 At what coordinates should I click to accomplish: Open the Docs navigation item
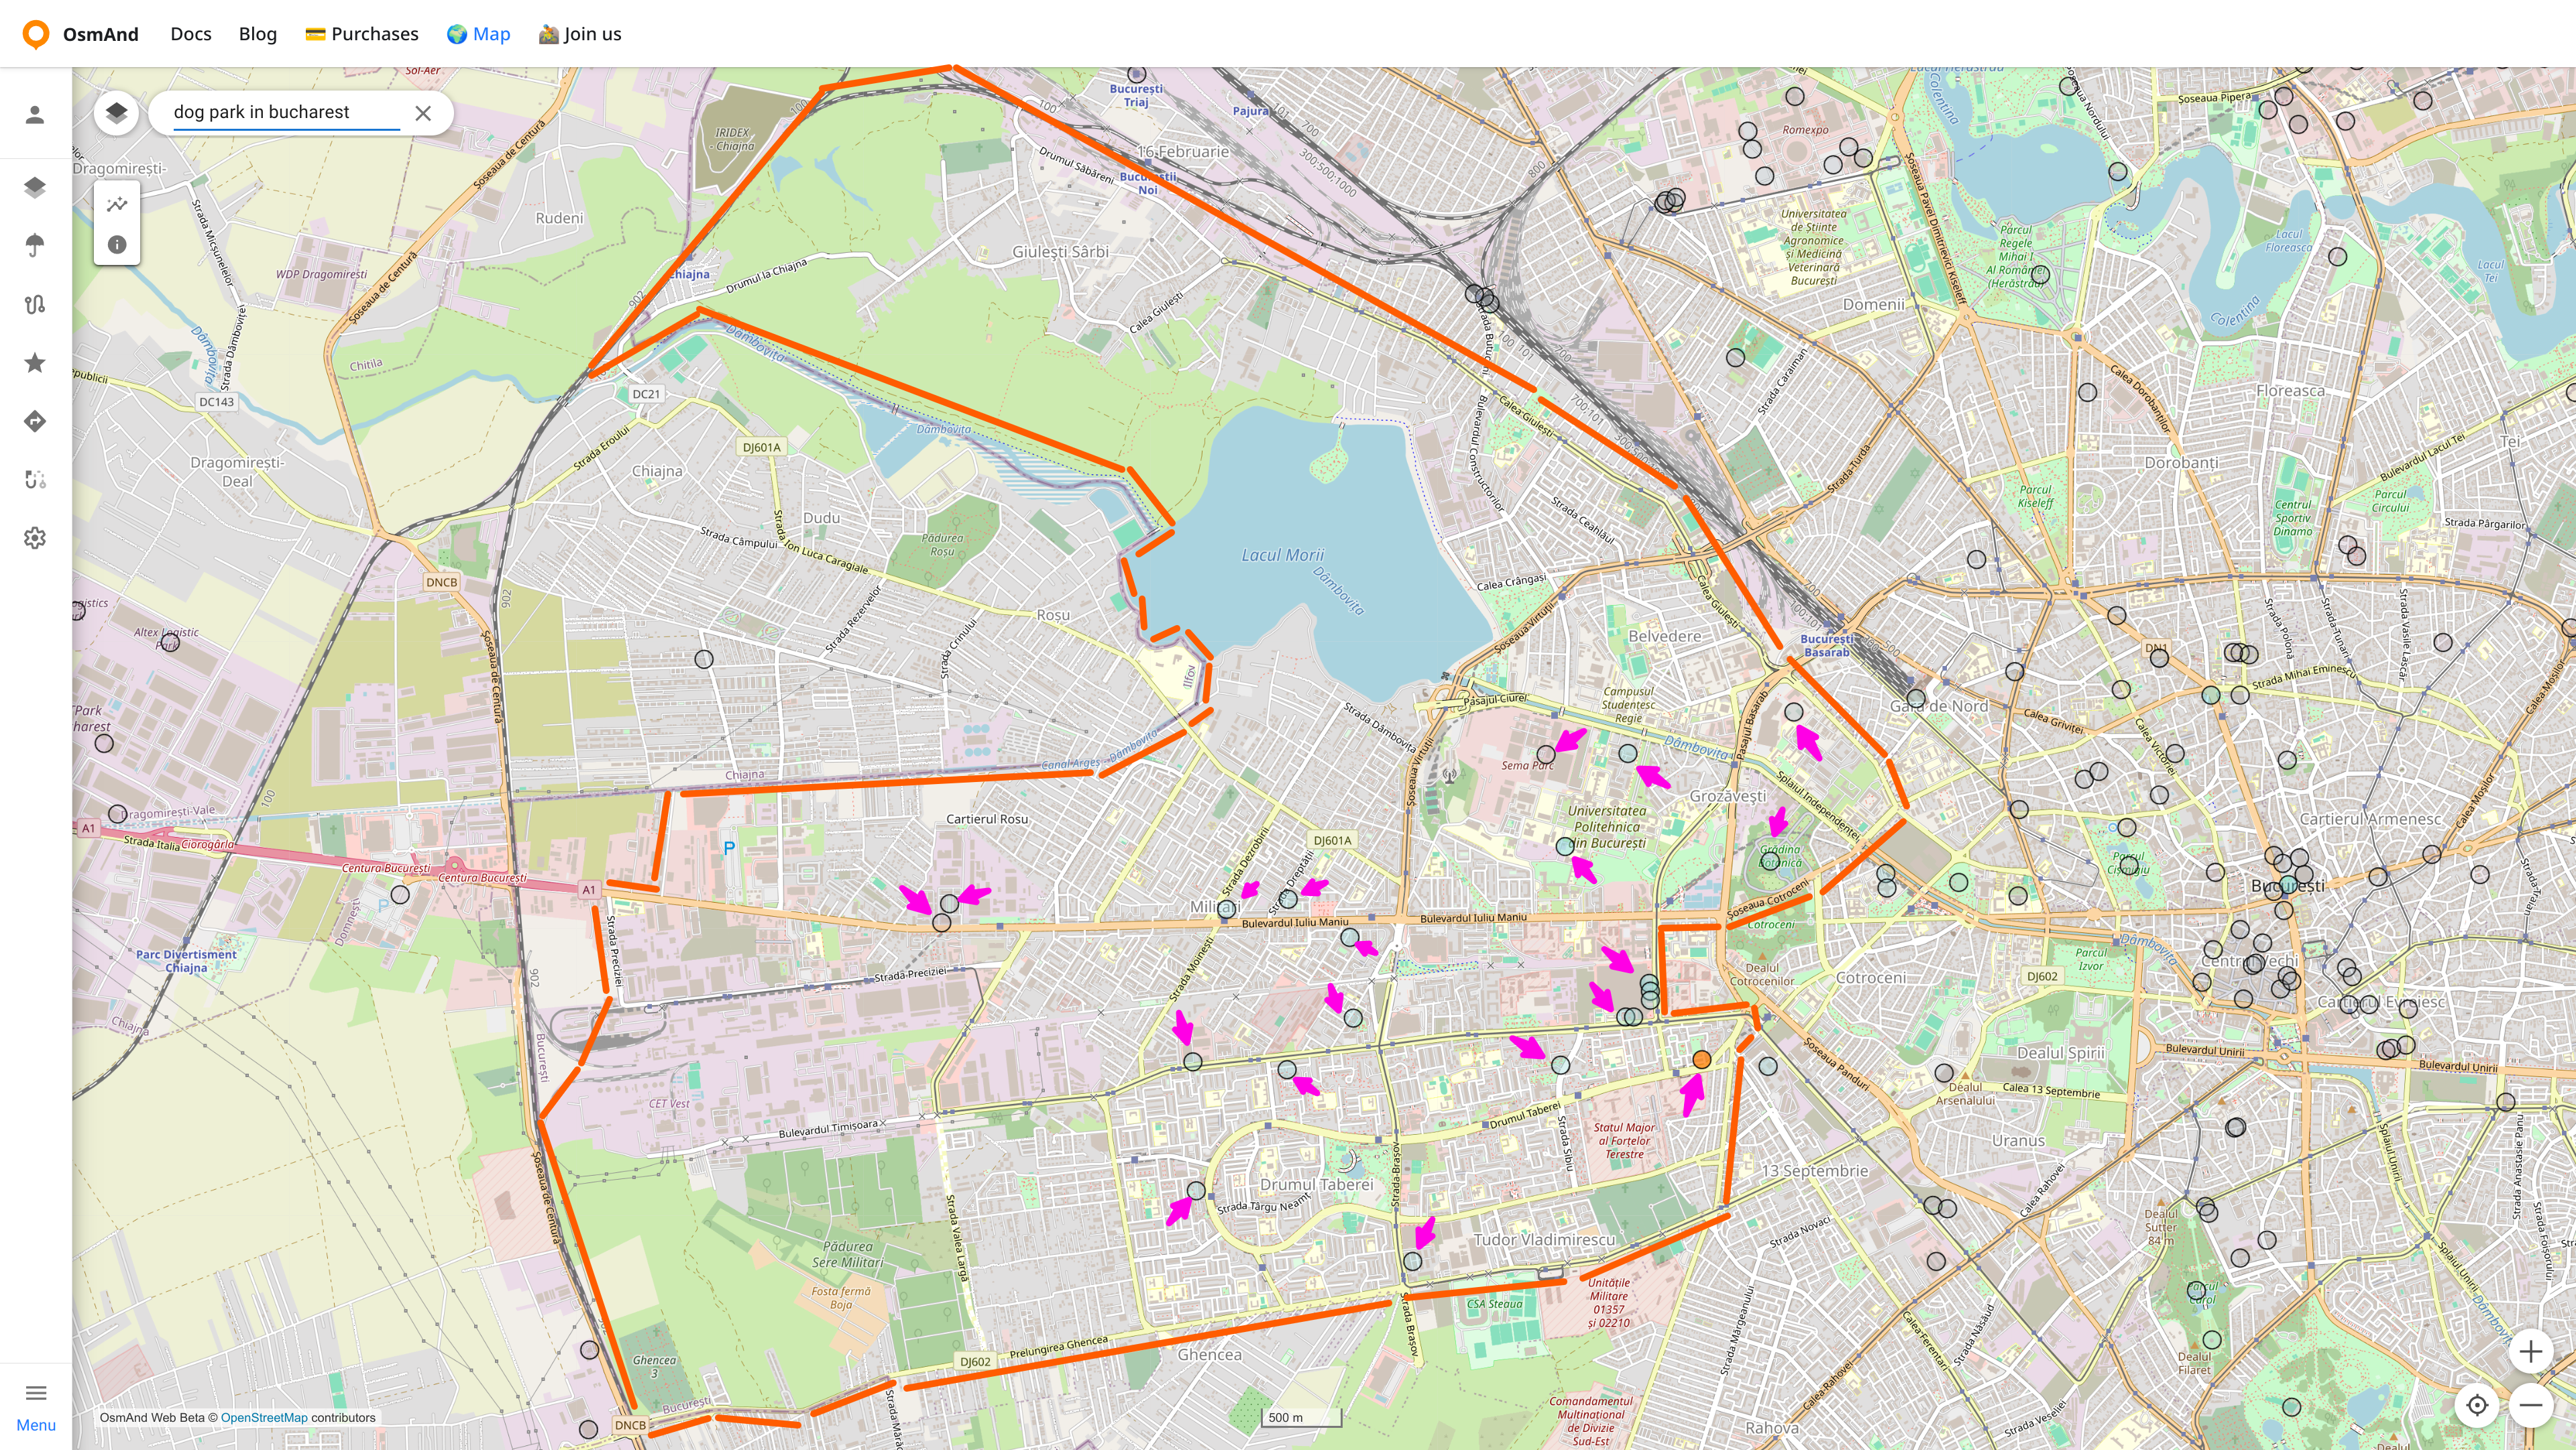(190, 34)
